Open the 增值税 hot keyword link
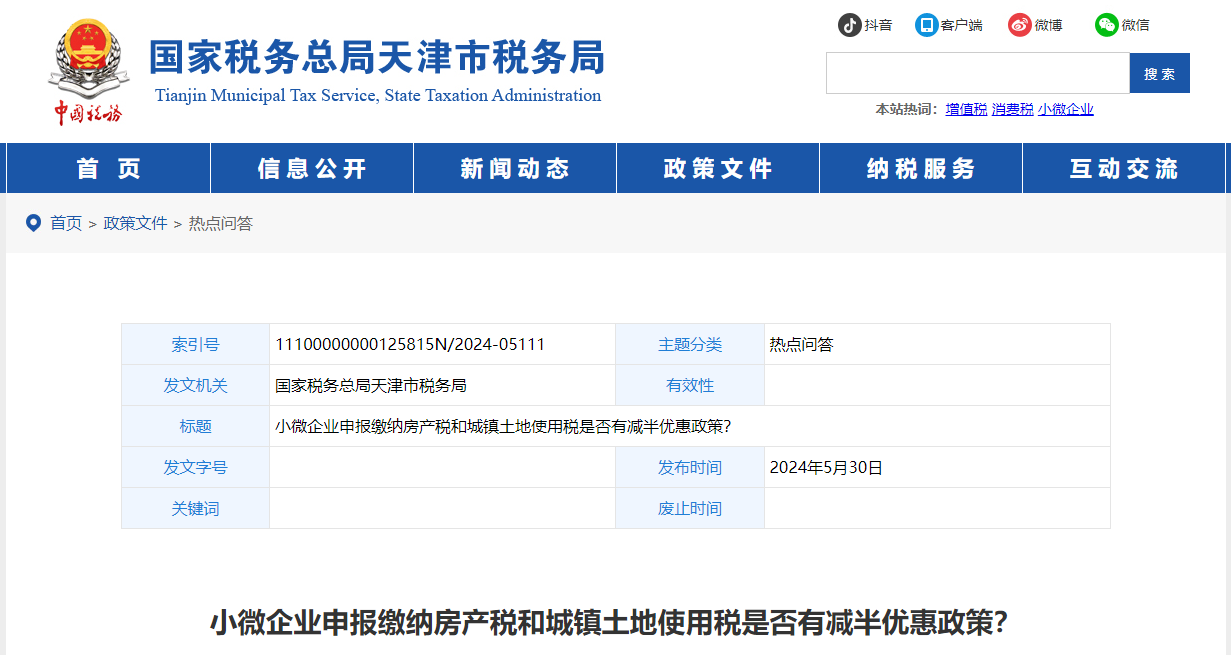This screenshot has width=1231, height=655. [x=966, y=109]
